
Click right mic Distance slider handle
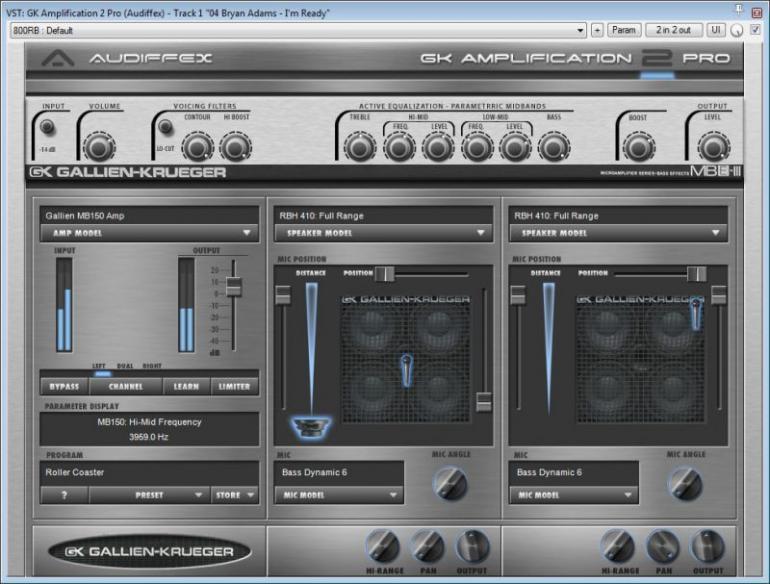click(518, 295)
